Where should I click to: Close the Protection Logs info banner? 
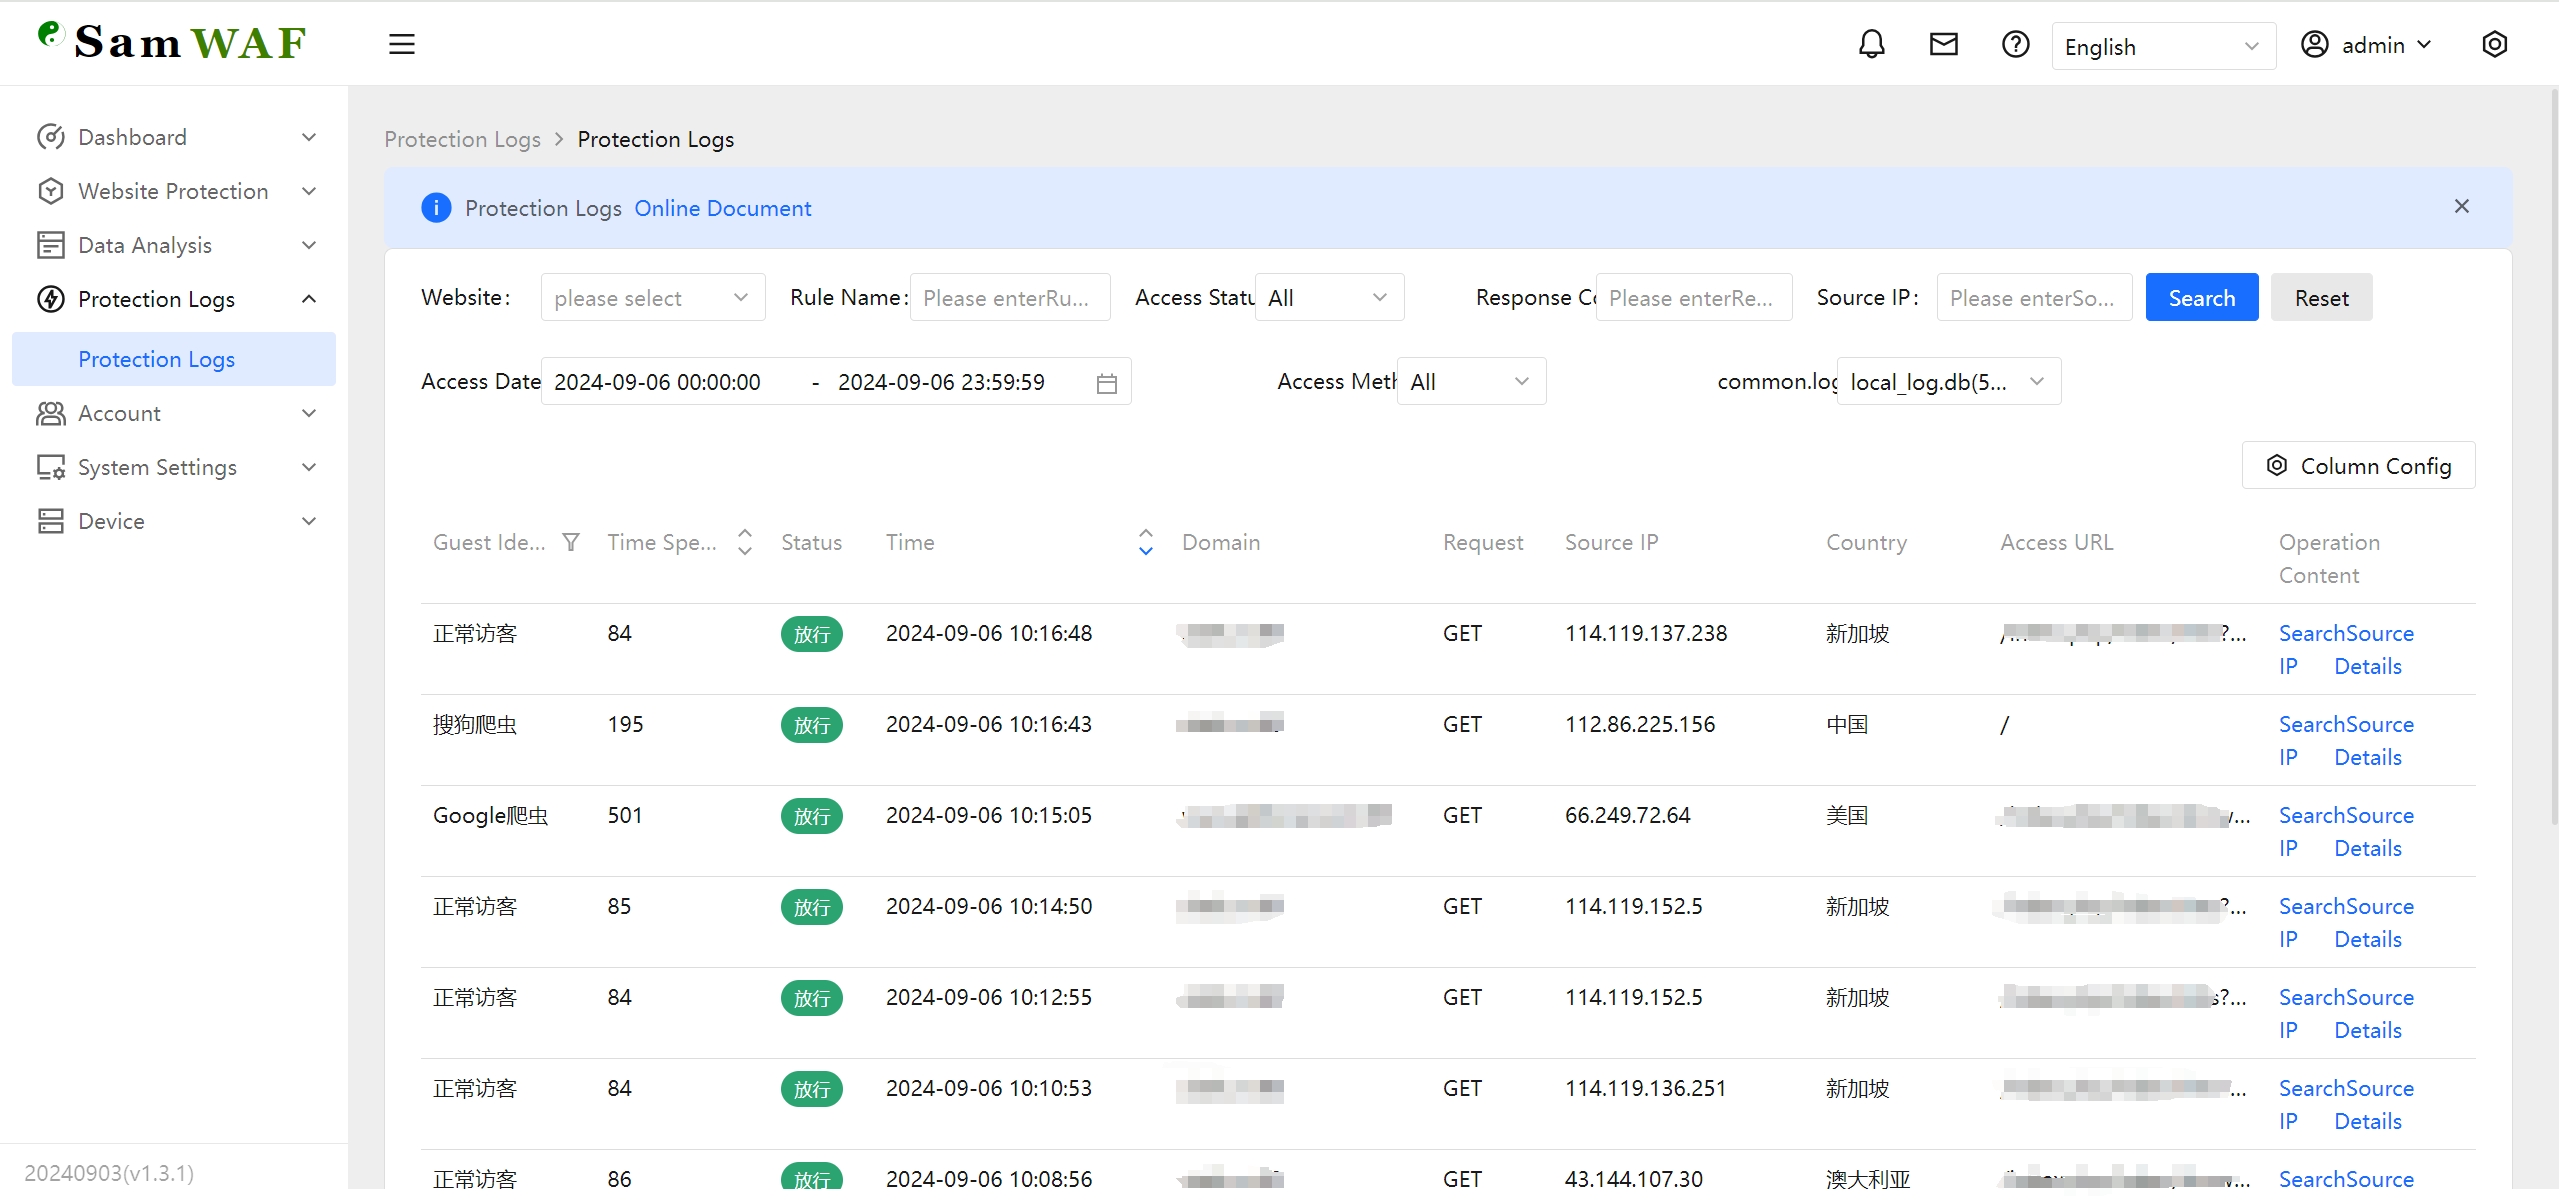(x=2461, y=206)
